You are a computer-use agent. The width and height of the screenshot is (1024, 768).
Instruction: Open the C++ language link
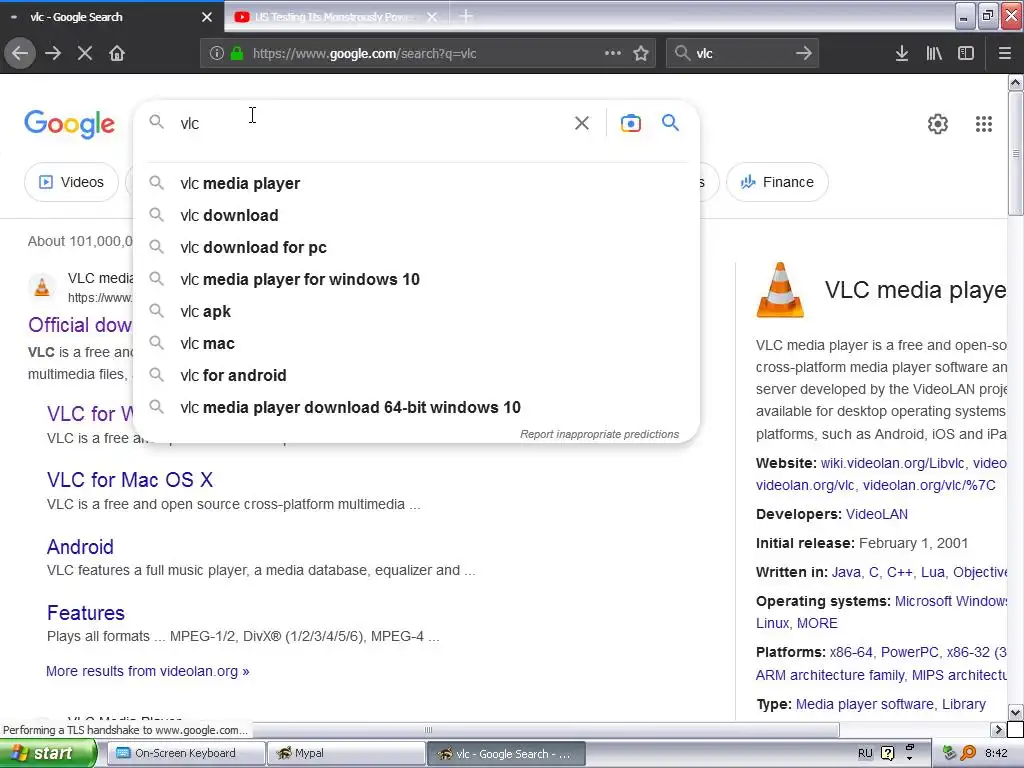point(899,572)
